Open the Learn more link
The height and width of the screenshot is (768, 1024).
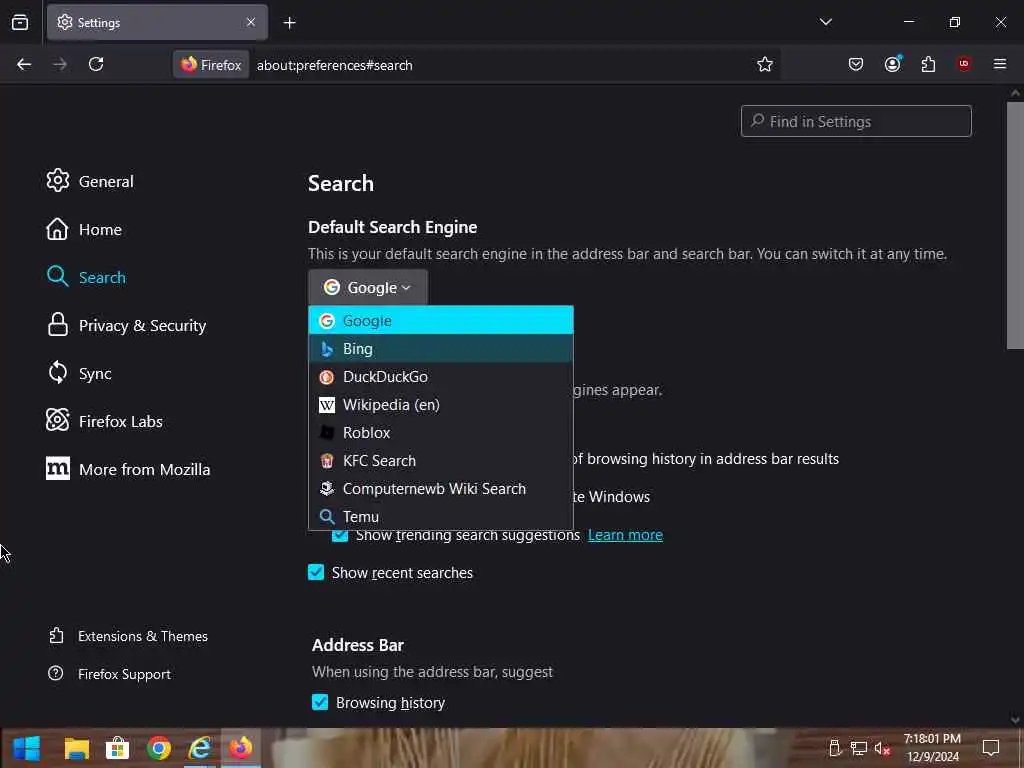click(x=625, y=535)
